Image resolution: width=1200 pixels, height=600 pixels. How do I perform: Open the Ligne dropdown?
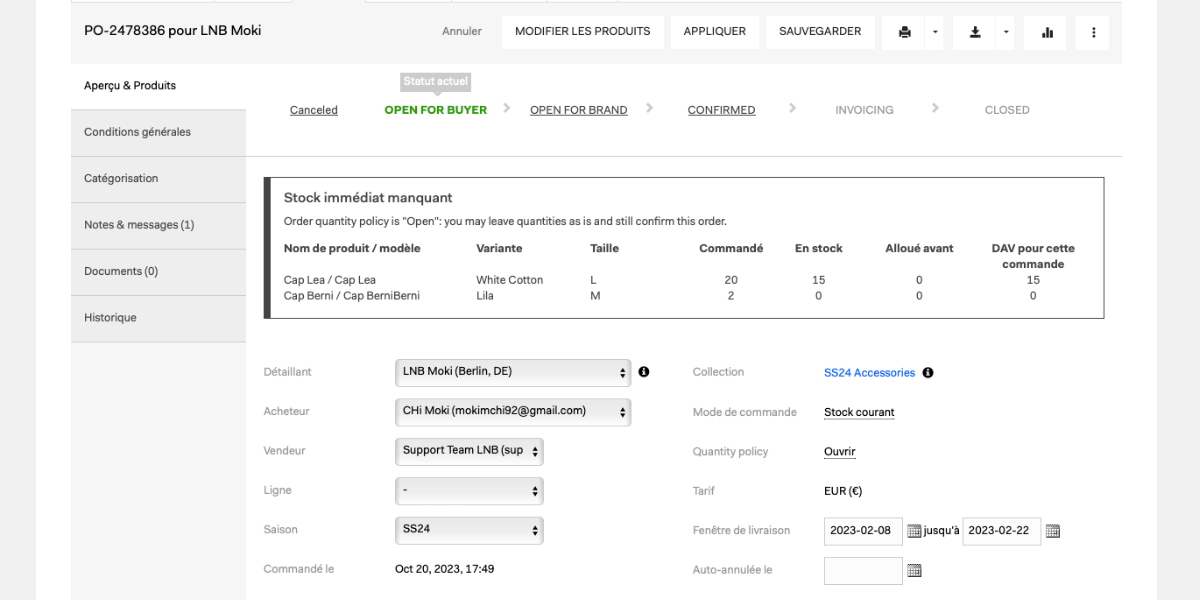469,491
